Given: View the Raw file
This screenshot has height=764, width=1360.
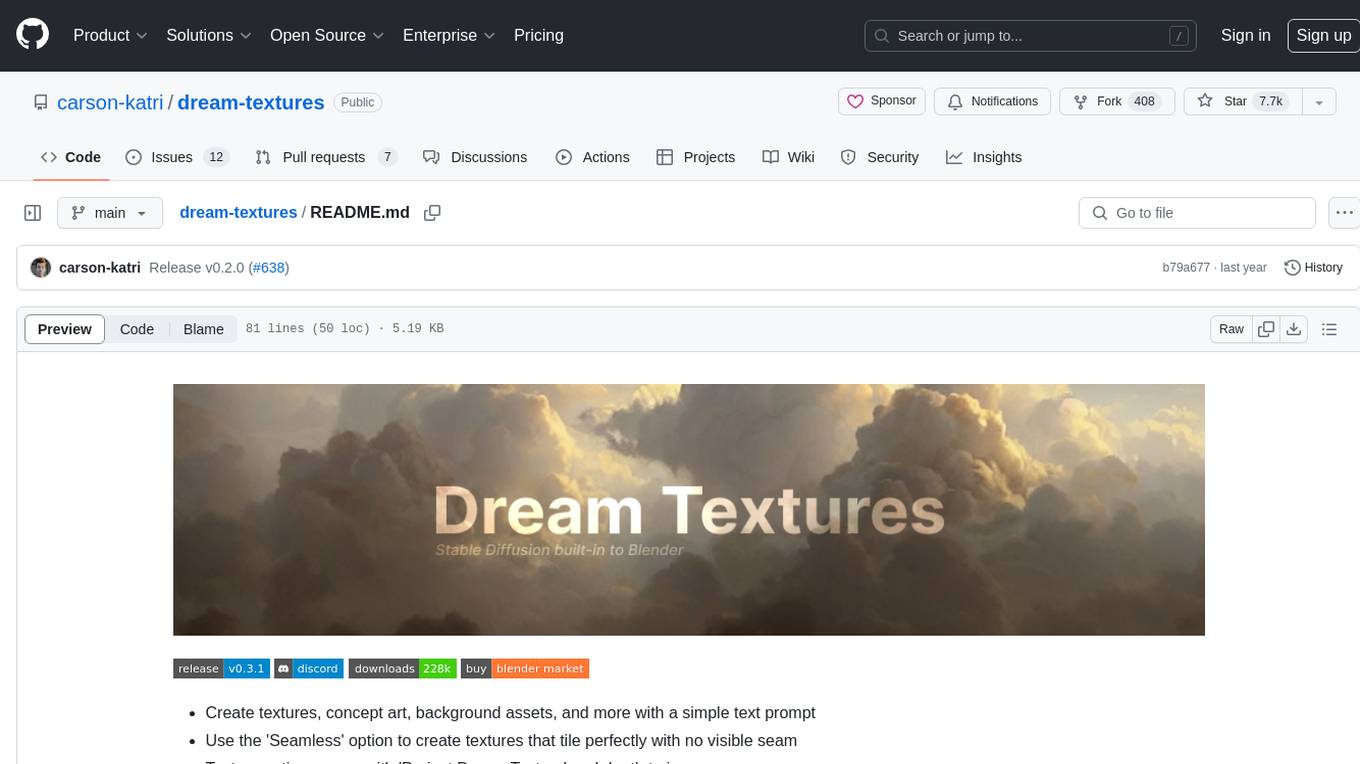Looking at the screenshot, I should click(x=1231, y=329).
